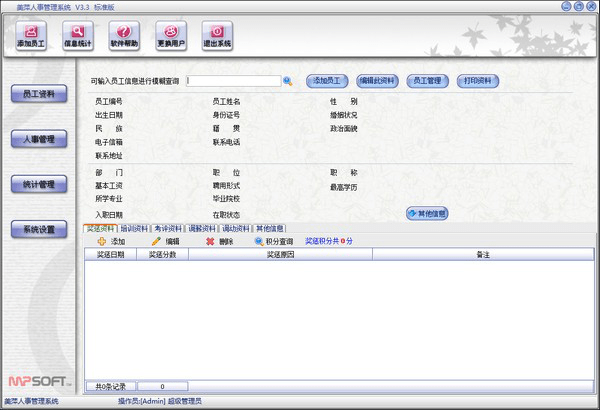Click the 员工管理 pill button
This screenshot has width=600, height=410.
click(x=427, y=81)
